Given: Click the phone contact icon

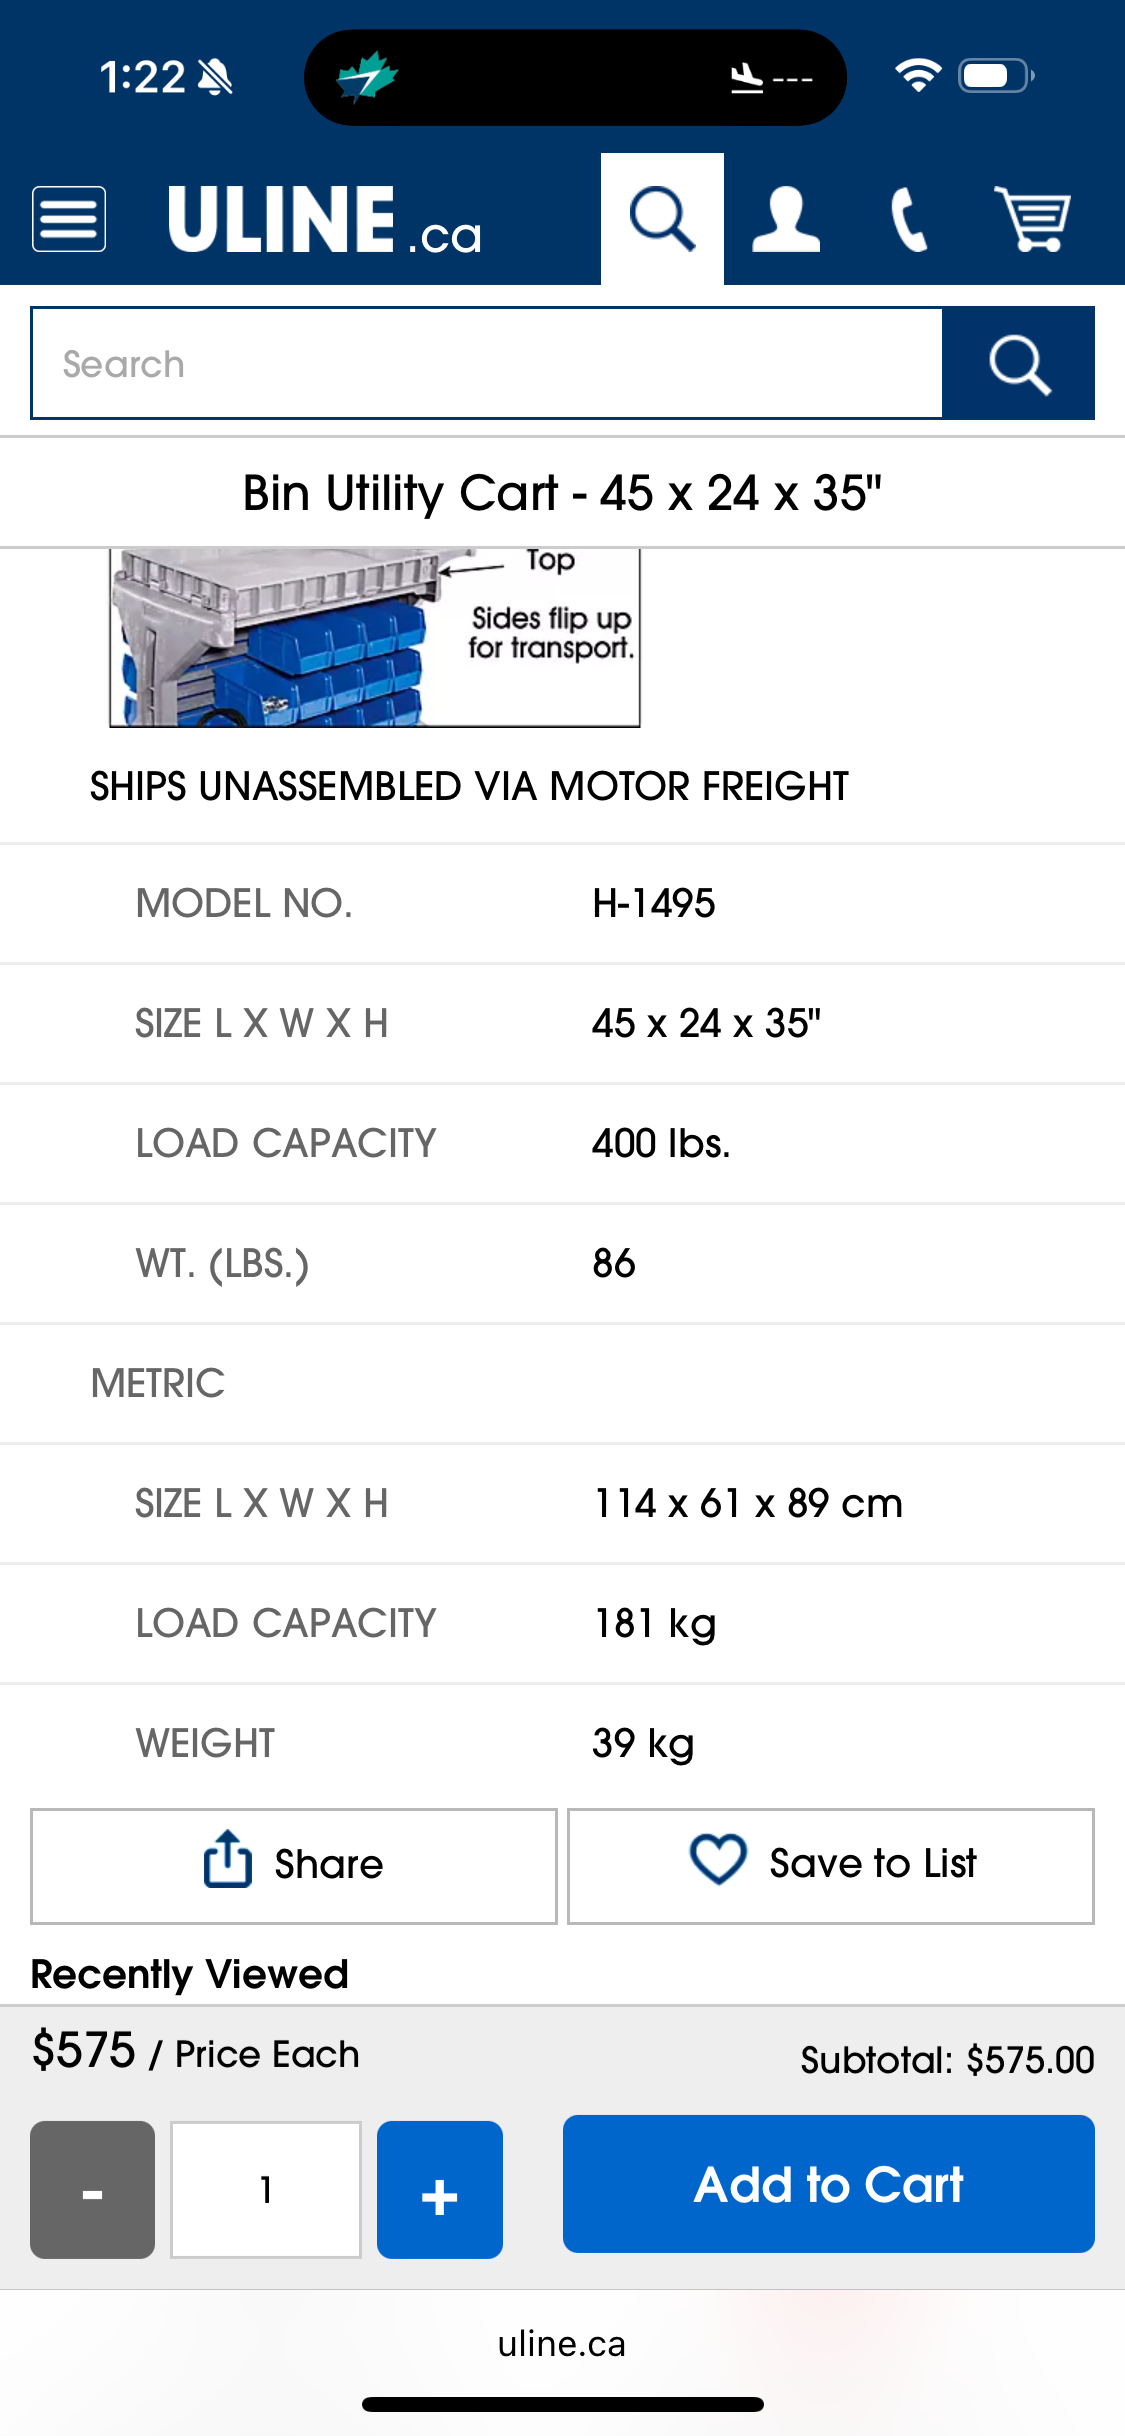Looking at the screenshot, I should click(x=908, y=218).
